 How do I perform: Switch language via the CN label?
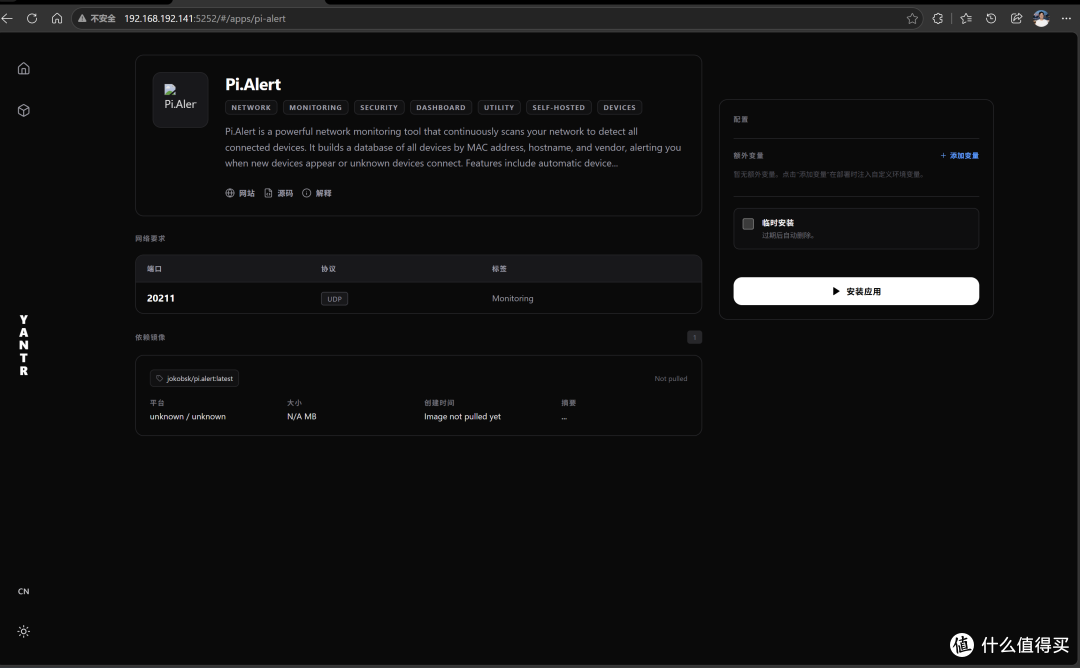(23, 591)
